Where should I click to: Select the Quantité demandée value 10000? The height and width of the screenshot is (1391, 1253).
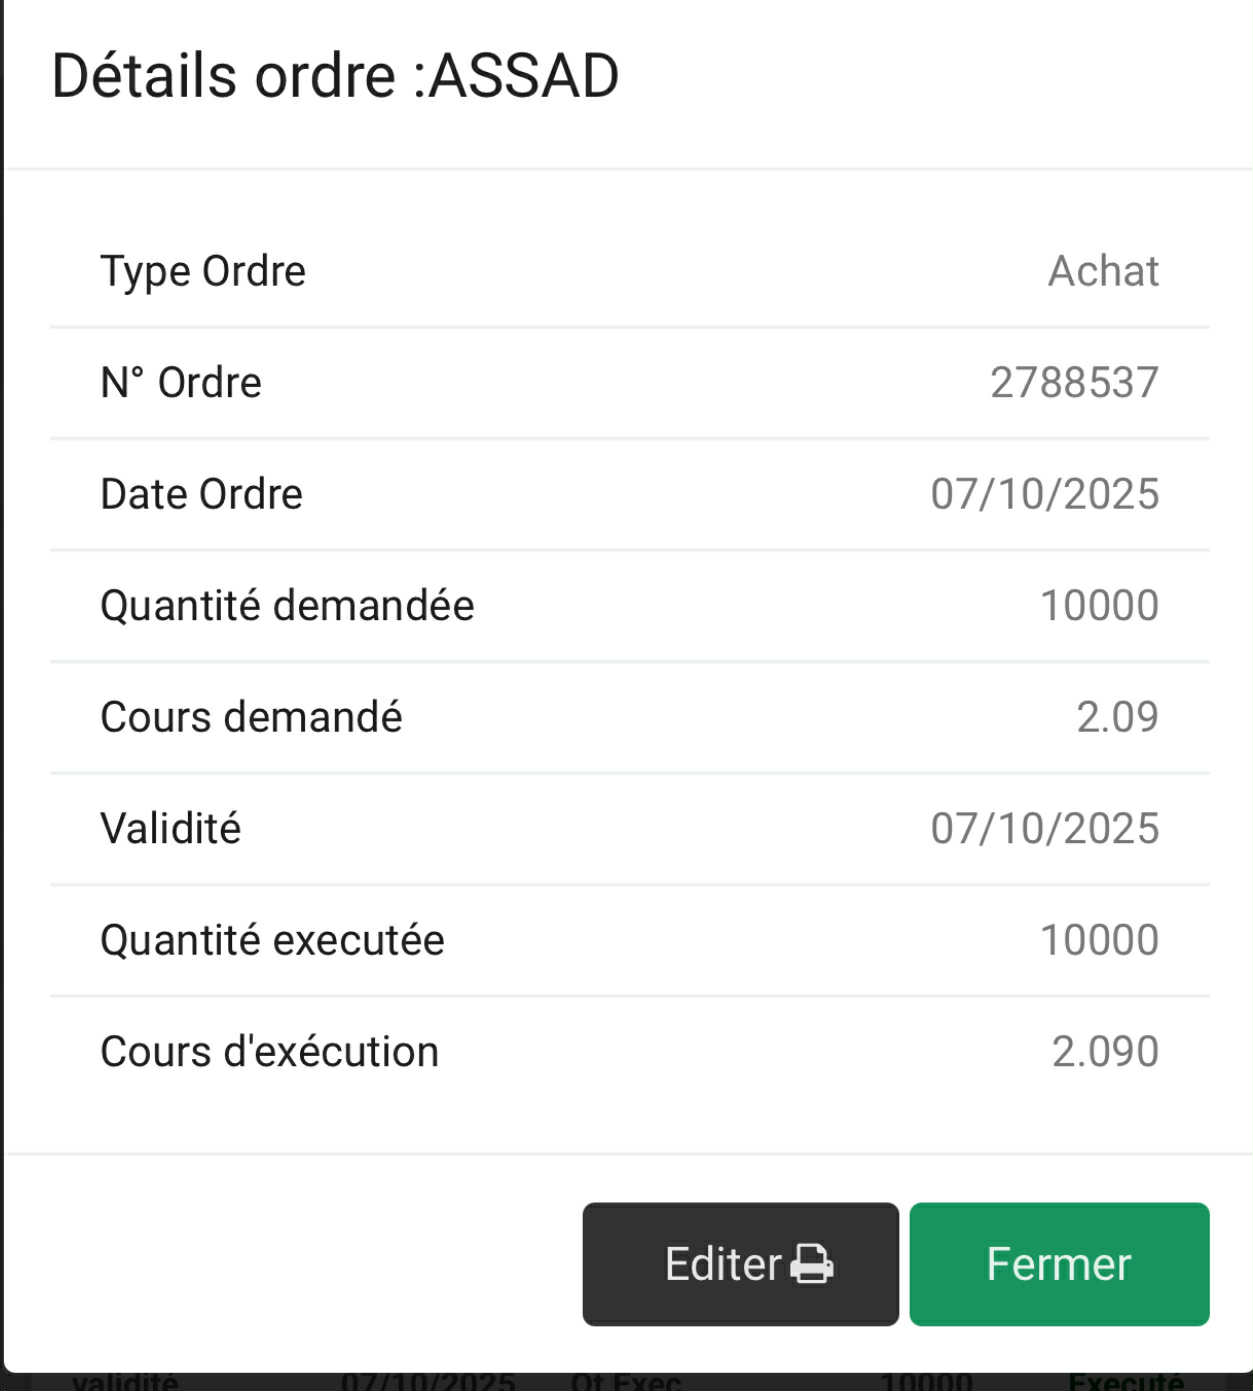1099,606
